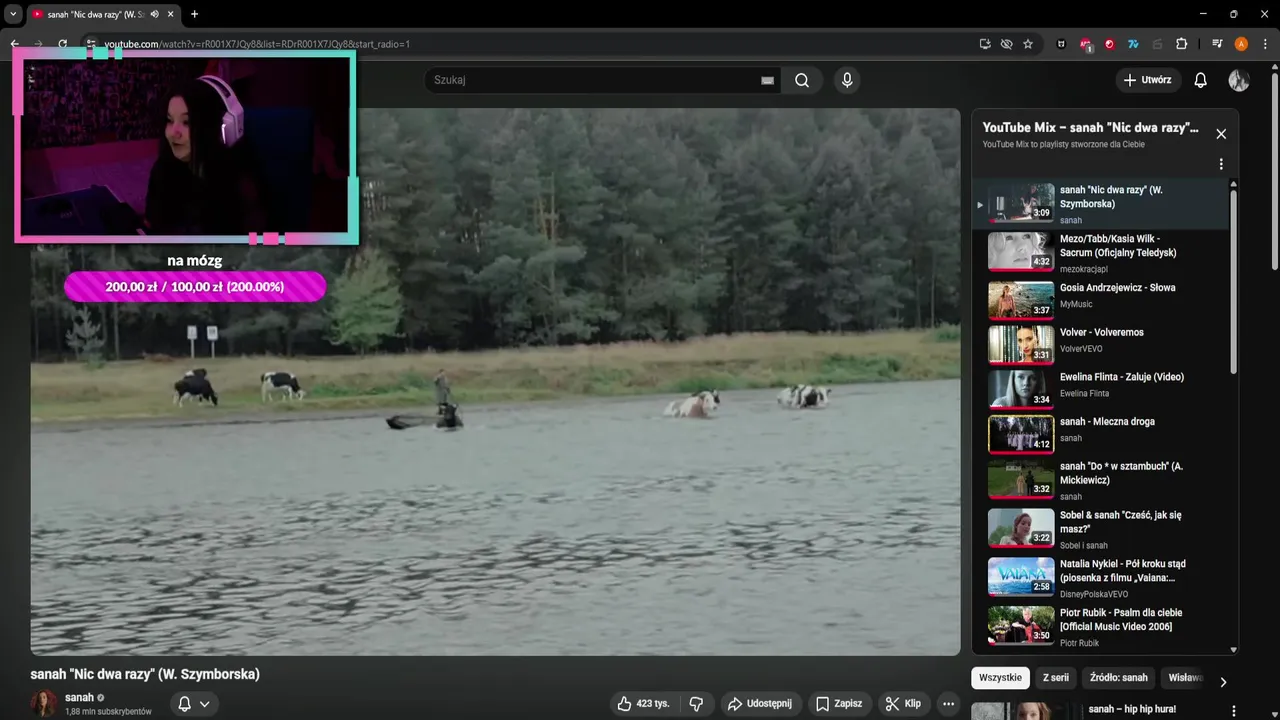Select Sobel & sanah "Cześć, jak się masz?"
This screenshot has width=1280, height=720.
(1100, 529)
